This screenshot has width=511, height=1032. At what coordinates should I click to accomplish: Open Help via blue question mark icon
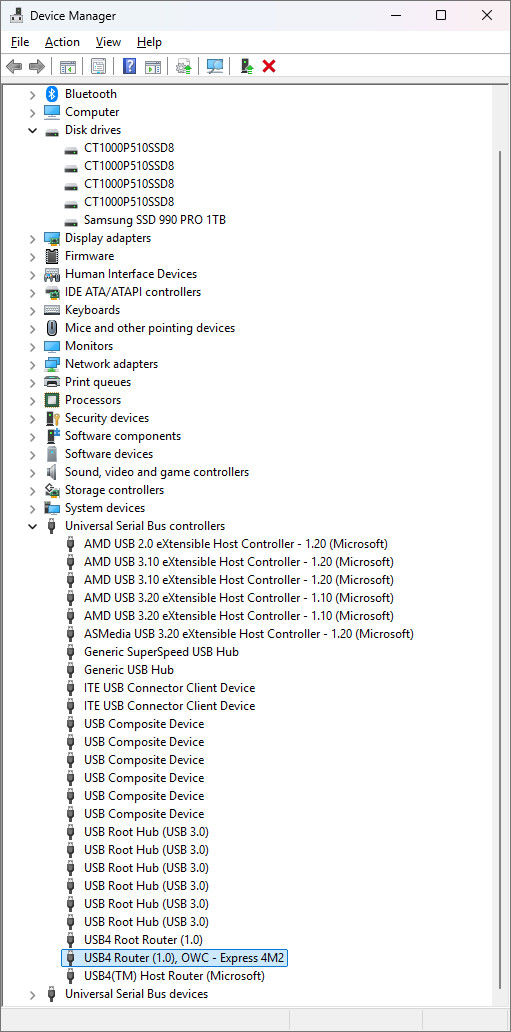[130, 66]
